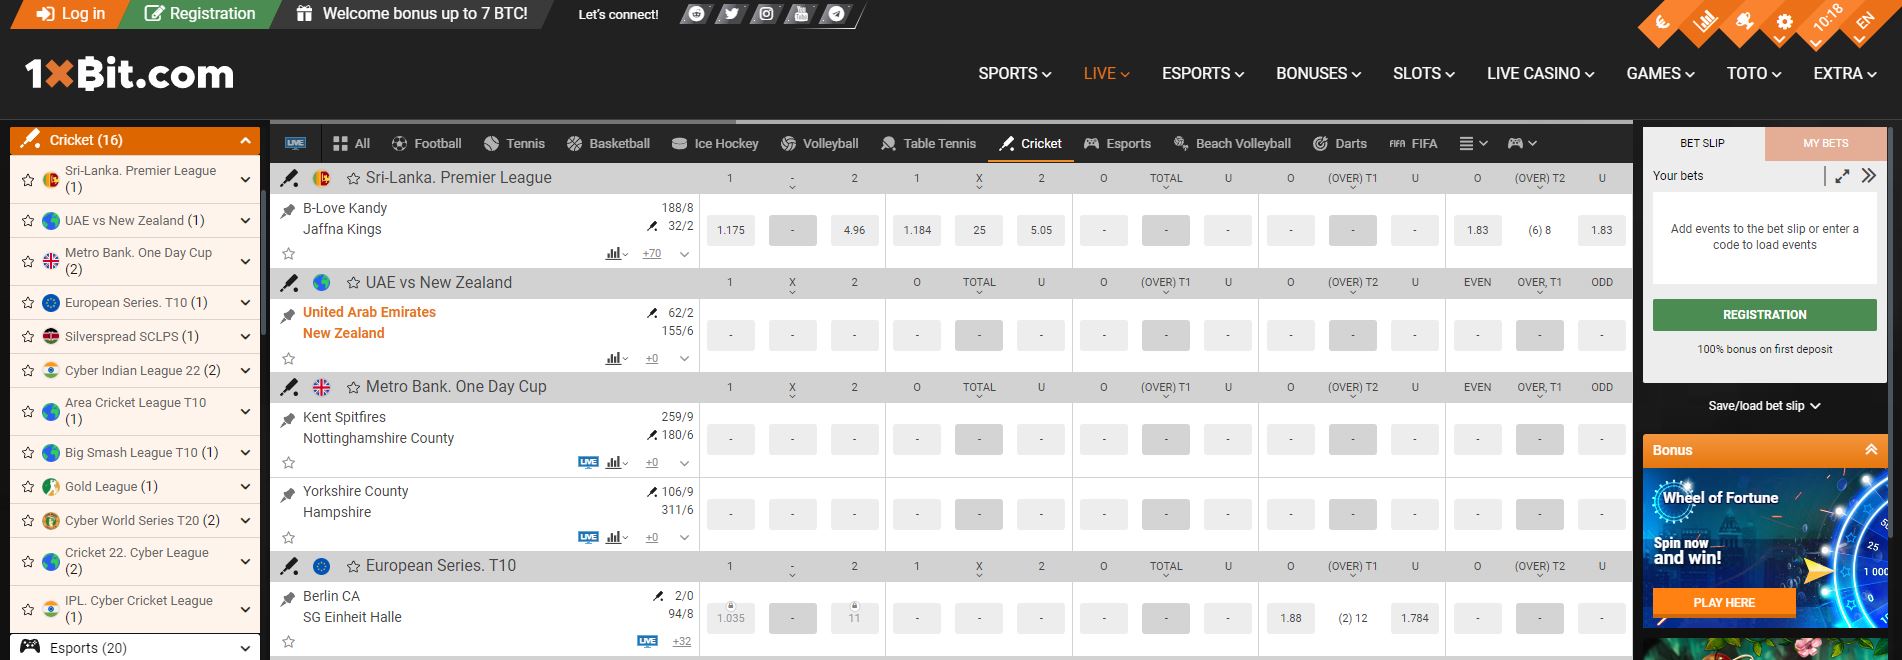This screenshot has width=1902, height=660.
Task: Click the trophy results diamond icon
Action: pyautogui.click(x=1744, y=22)
